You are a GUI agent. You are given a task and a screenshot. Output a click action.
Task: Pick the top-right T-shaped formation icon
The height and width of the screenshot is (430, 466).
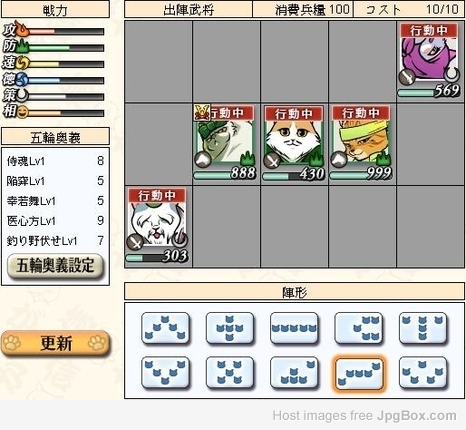(x=423, y=328)
